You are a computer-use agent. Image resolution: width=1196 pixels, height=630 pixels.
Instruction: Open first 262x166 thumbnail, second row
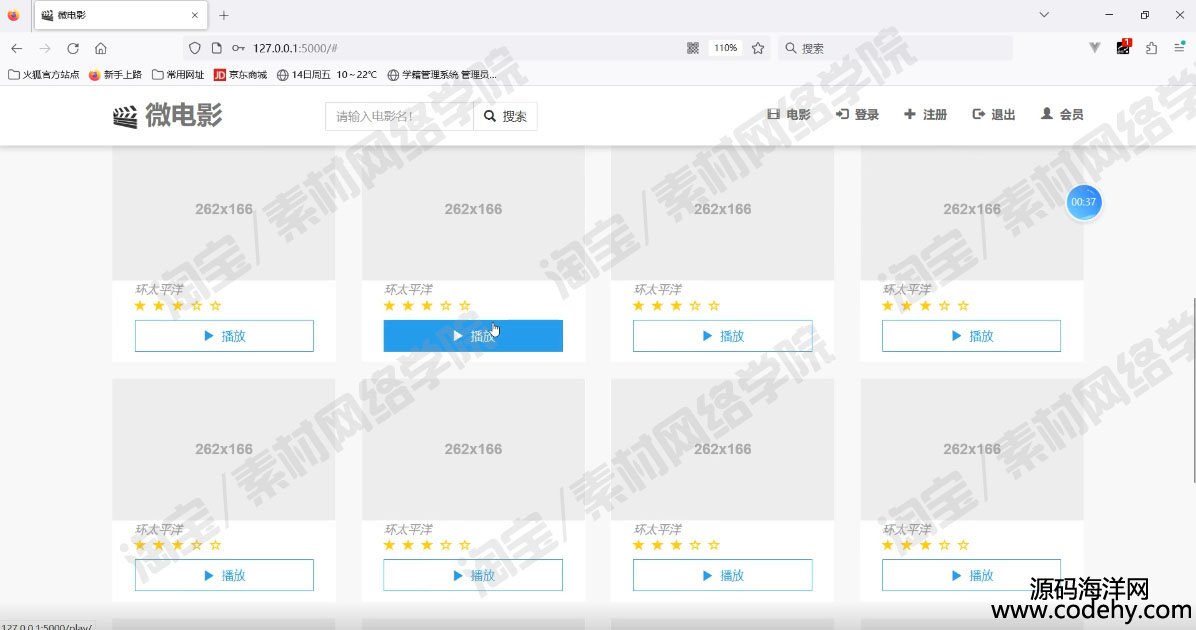[223, 449]
